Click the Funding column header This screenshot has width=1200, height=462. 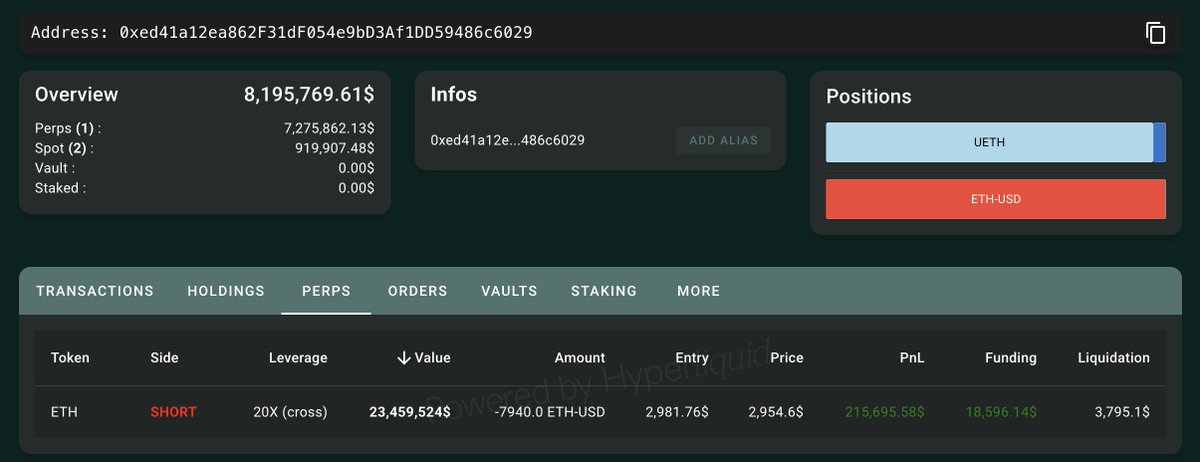(x=1010, y=358)
